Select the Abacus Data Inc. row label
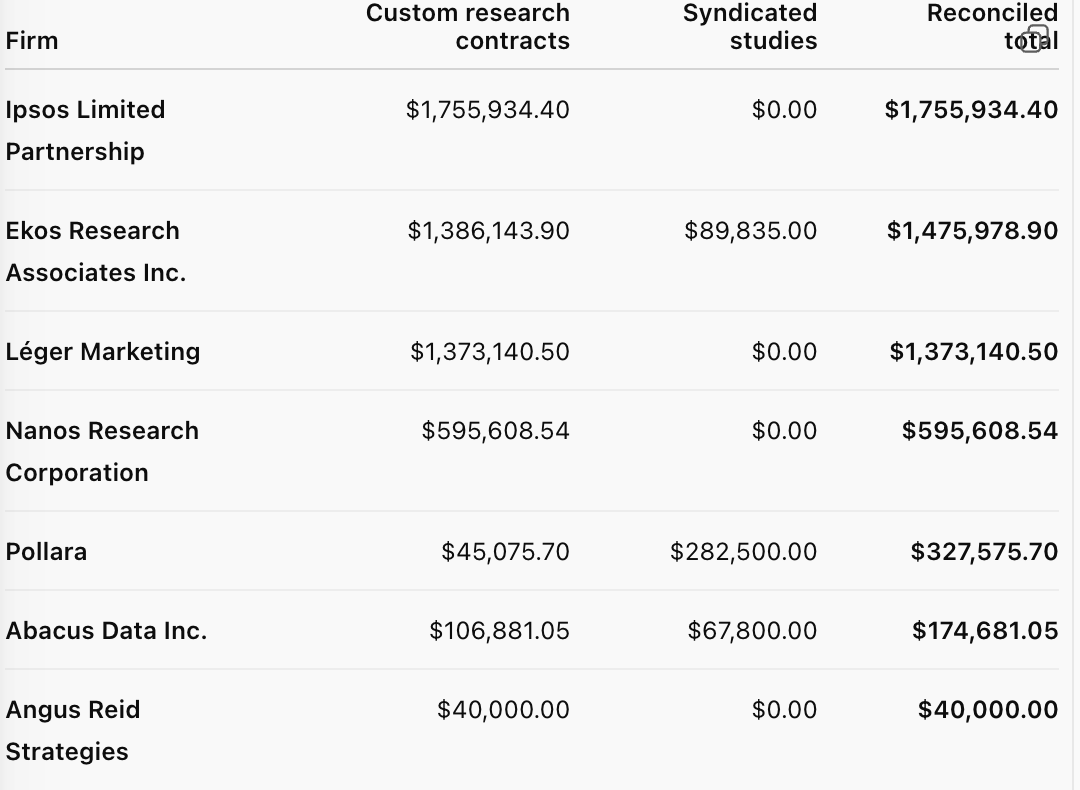Viewport: 1080px width, 790px height. coord(106,631)
